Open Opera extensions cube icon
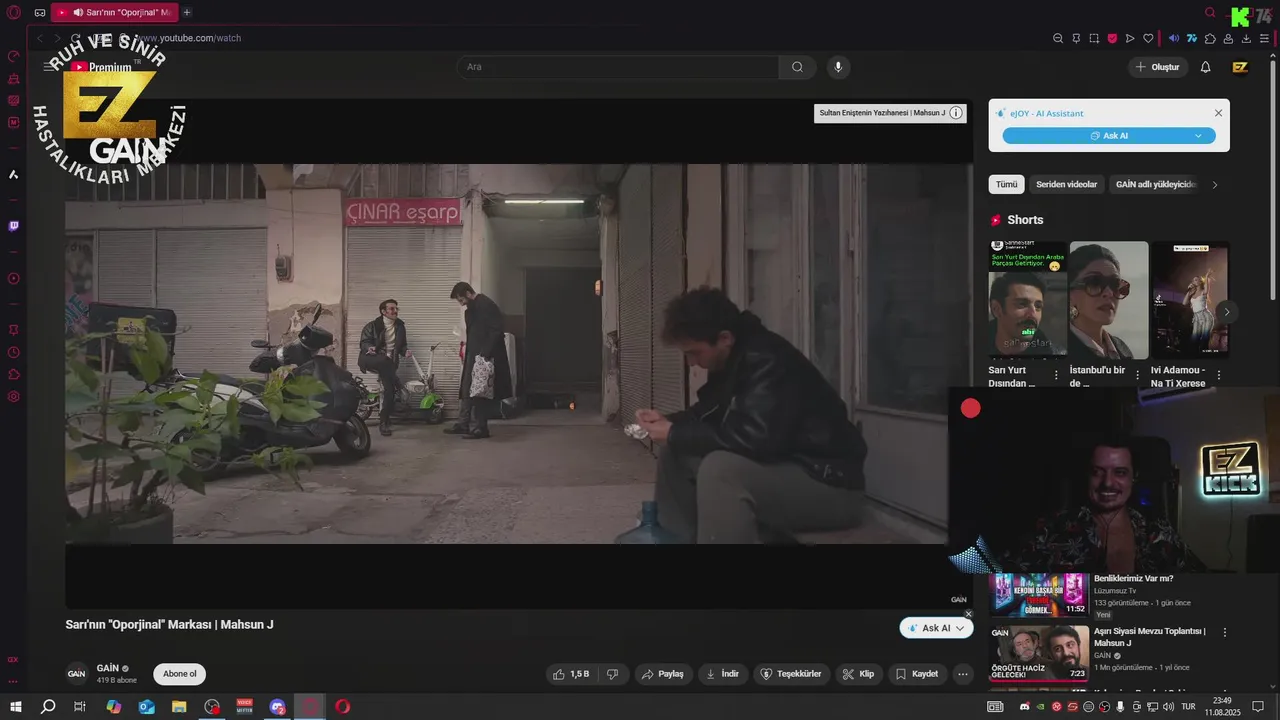This screenshot has width=1280, height=720. 1210,38
